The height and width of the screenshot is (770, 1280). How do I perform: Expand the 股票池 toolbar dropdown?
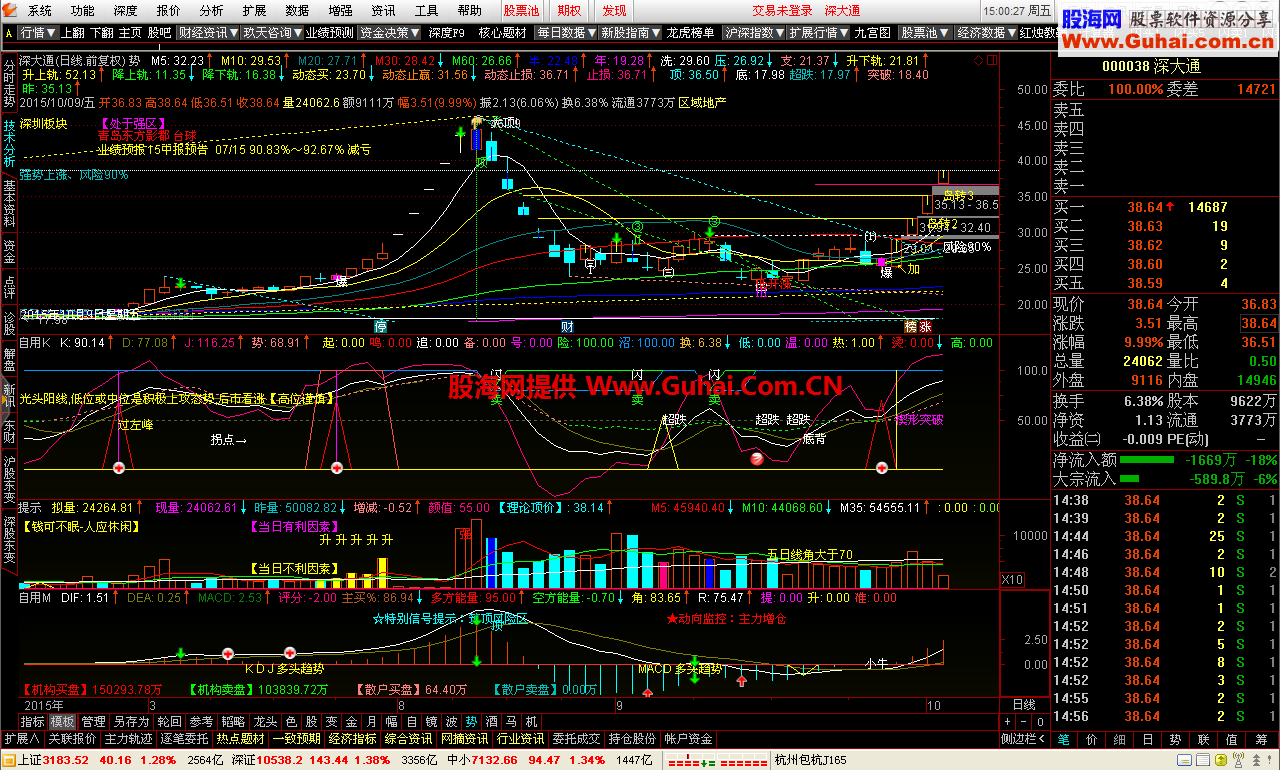(924, 32)
